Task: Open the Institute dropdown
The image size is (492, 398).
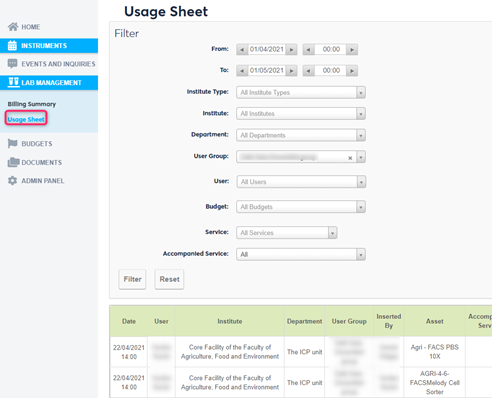Action: coord(361,114)
